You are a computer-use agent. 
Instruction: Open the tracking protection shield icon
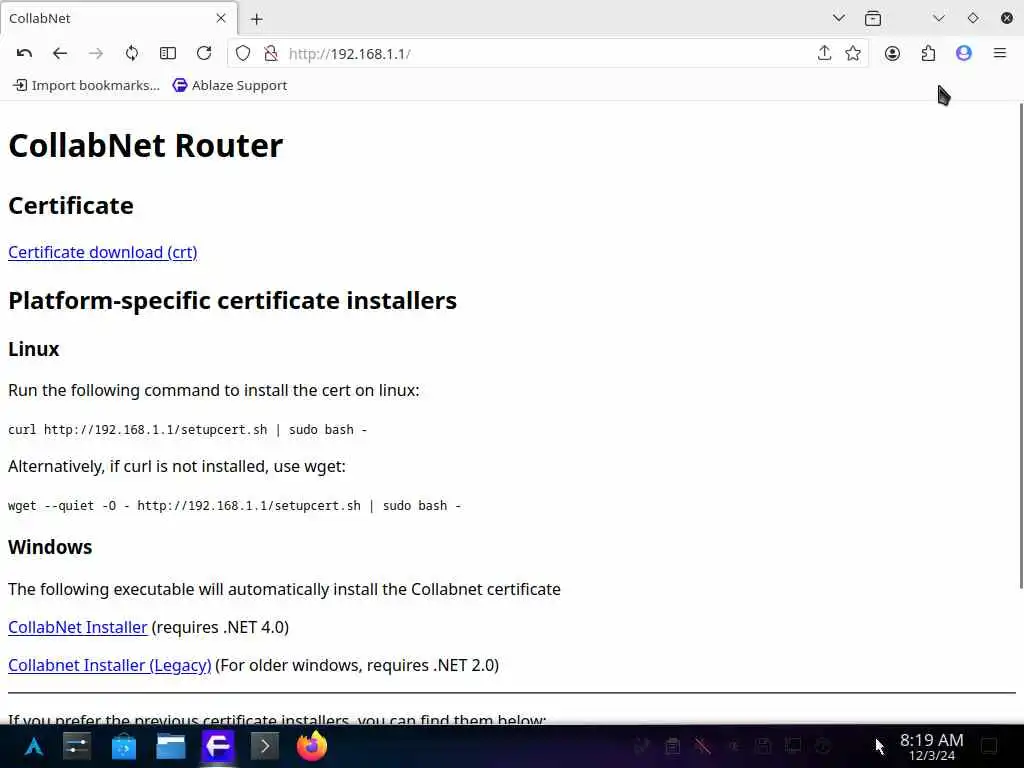pyautogui.click(x=243, y=54)
